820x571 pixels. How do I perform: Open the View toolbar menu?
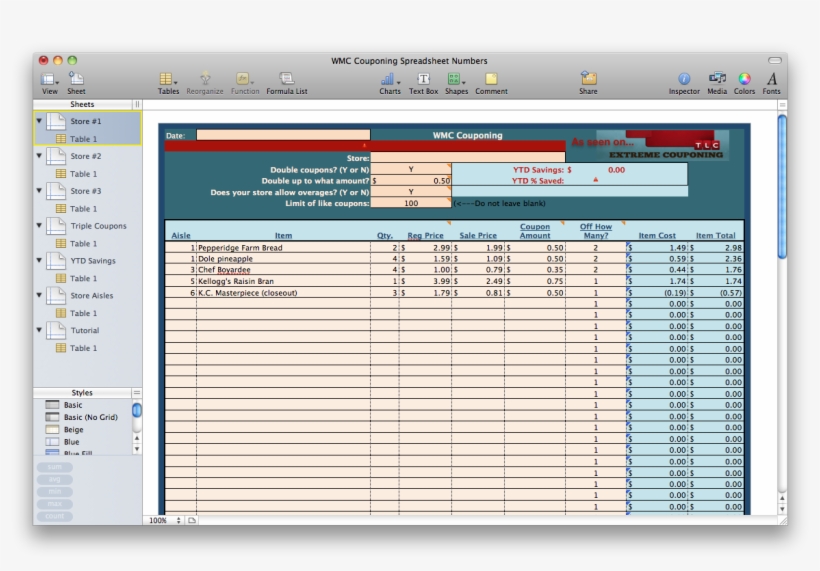[x=49, y=83]
